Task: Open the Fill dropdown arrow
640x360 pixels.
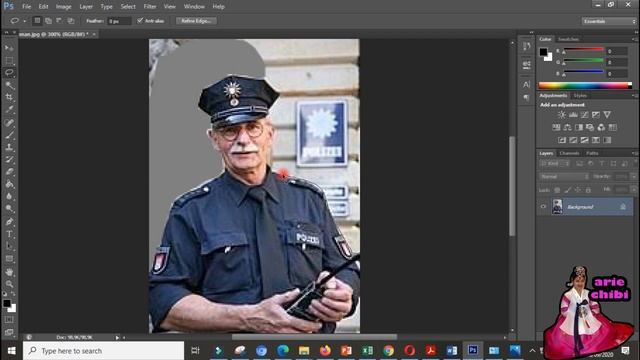Action: click(x=633, y=190)
